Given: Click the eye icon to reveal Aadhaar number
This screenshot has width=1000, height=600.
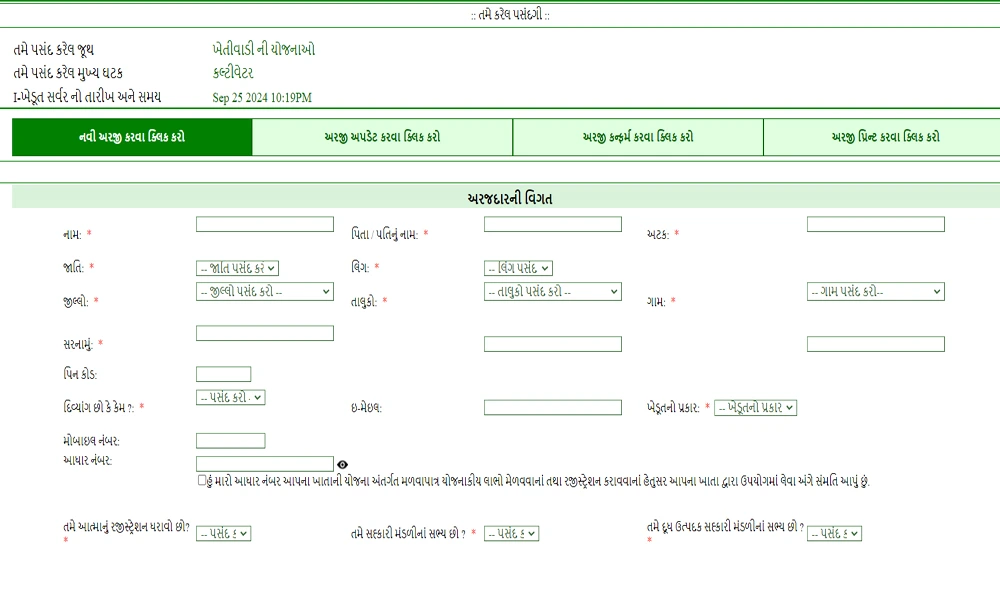Looking at the screenshot, I should 342,463.
